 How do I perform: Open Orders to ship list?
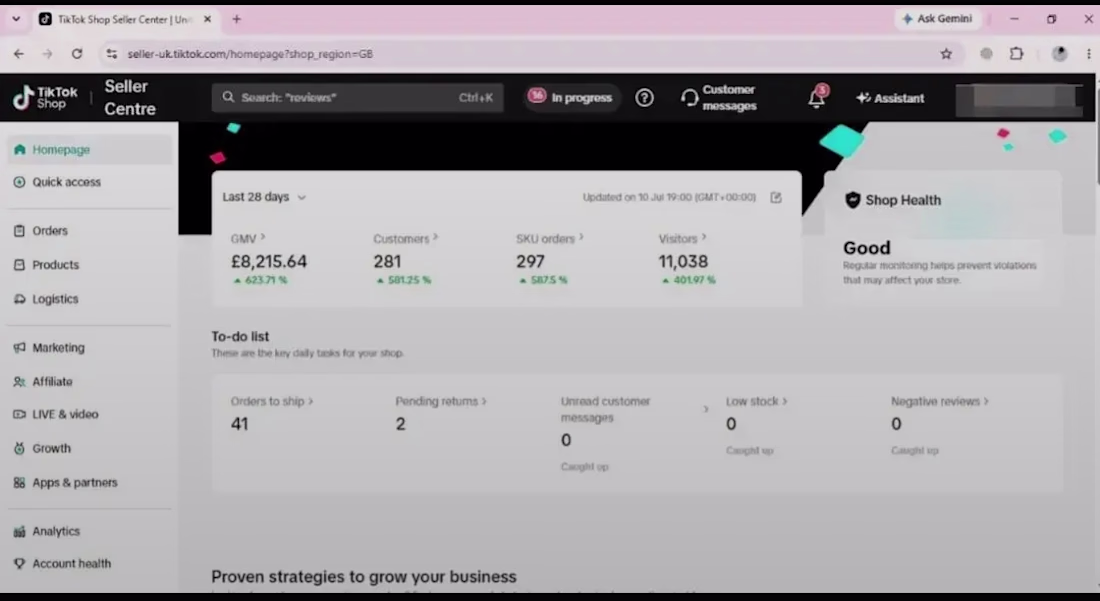click(x=271, y=401)
